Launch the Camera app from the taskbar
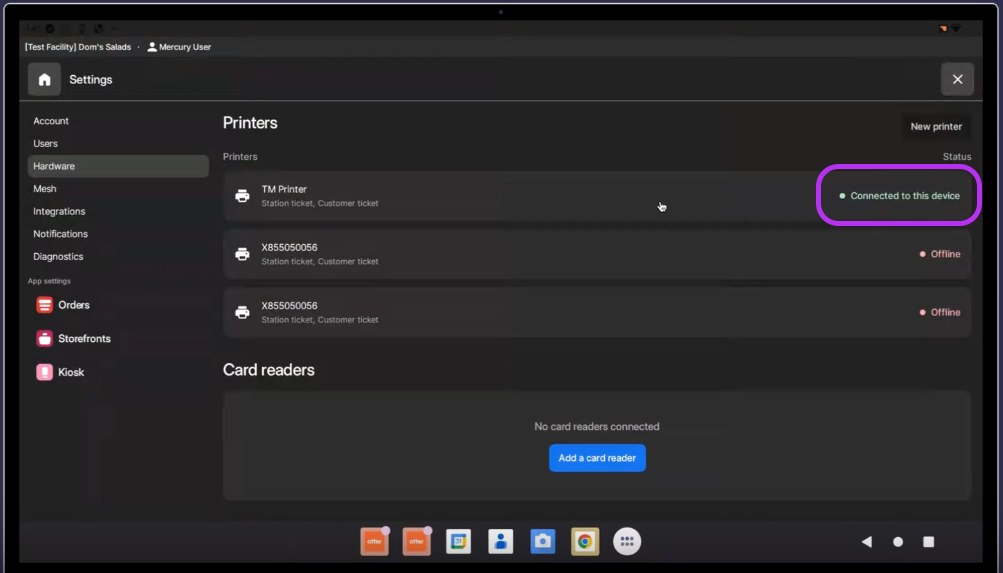Screen dimensions: 1003x573 click(542, 541)
